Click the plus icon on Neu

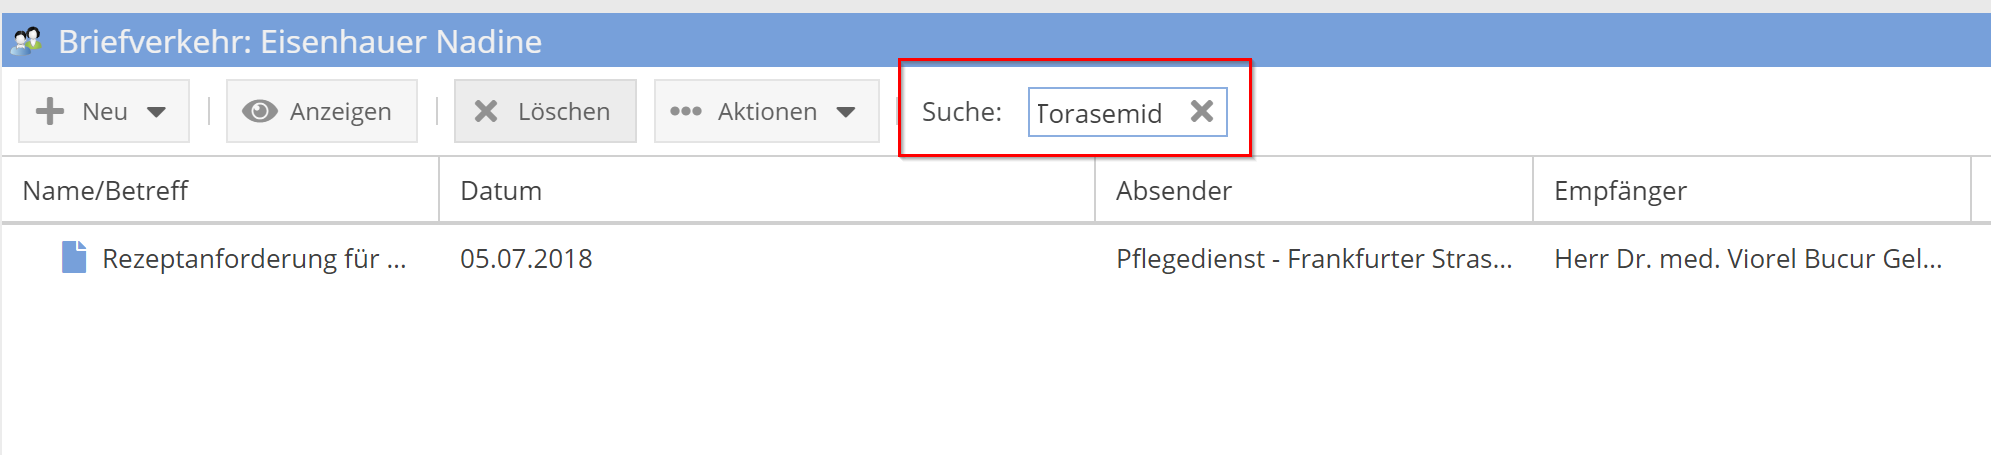[x=50, y=111]
